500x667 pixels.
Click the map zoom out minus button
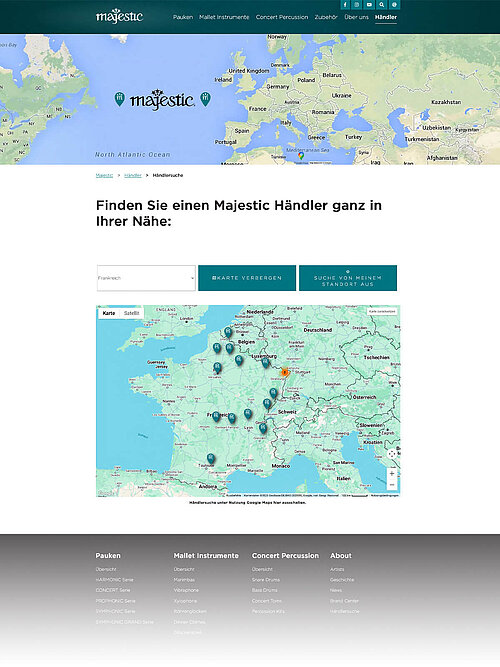click(x=392, y=485)
